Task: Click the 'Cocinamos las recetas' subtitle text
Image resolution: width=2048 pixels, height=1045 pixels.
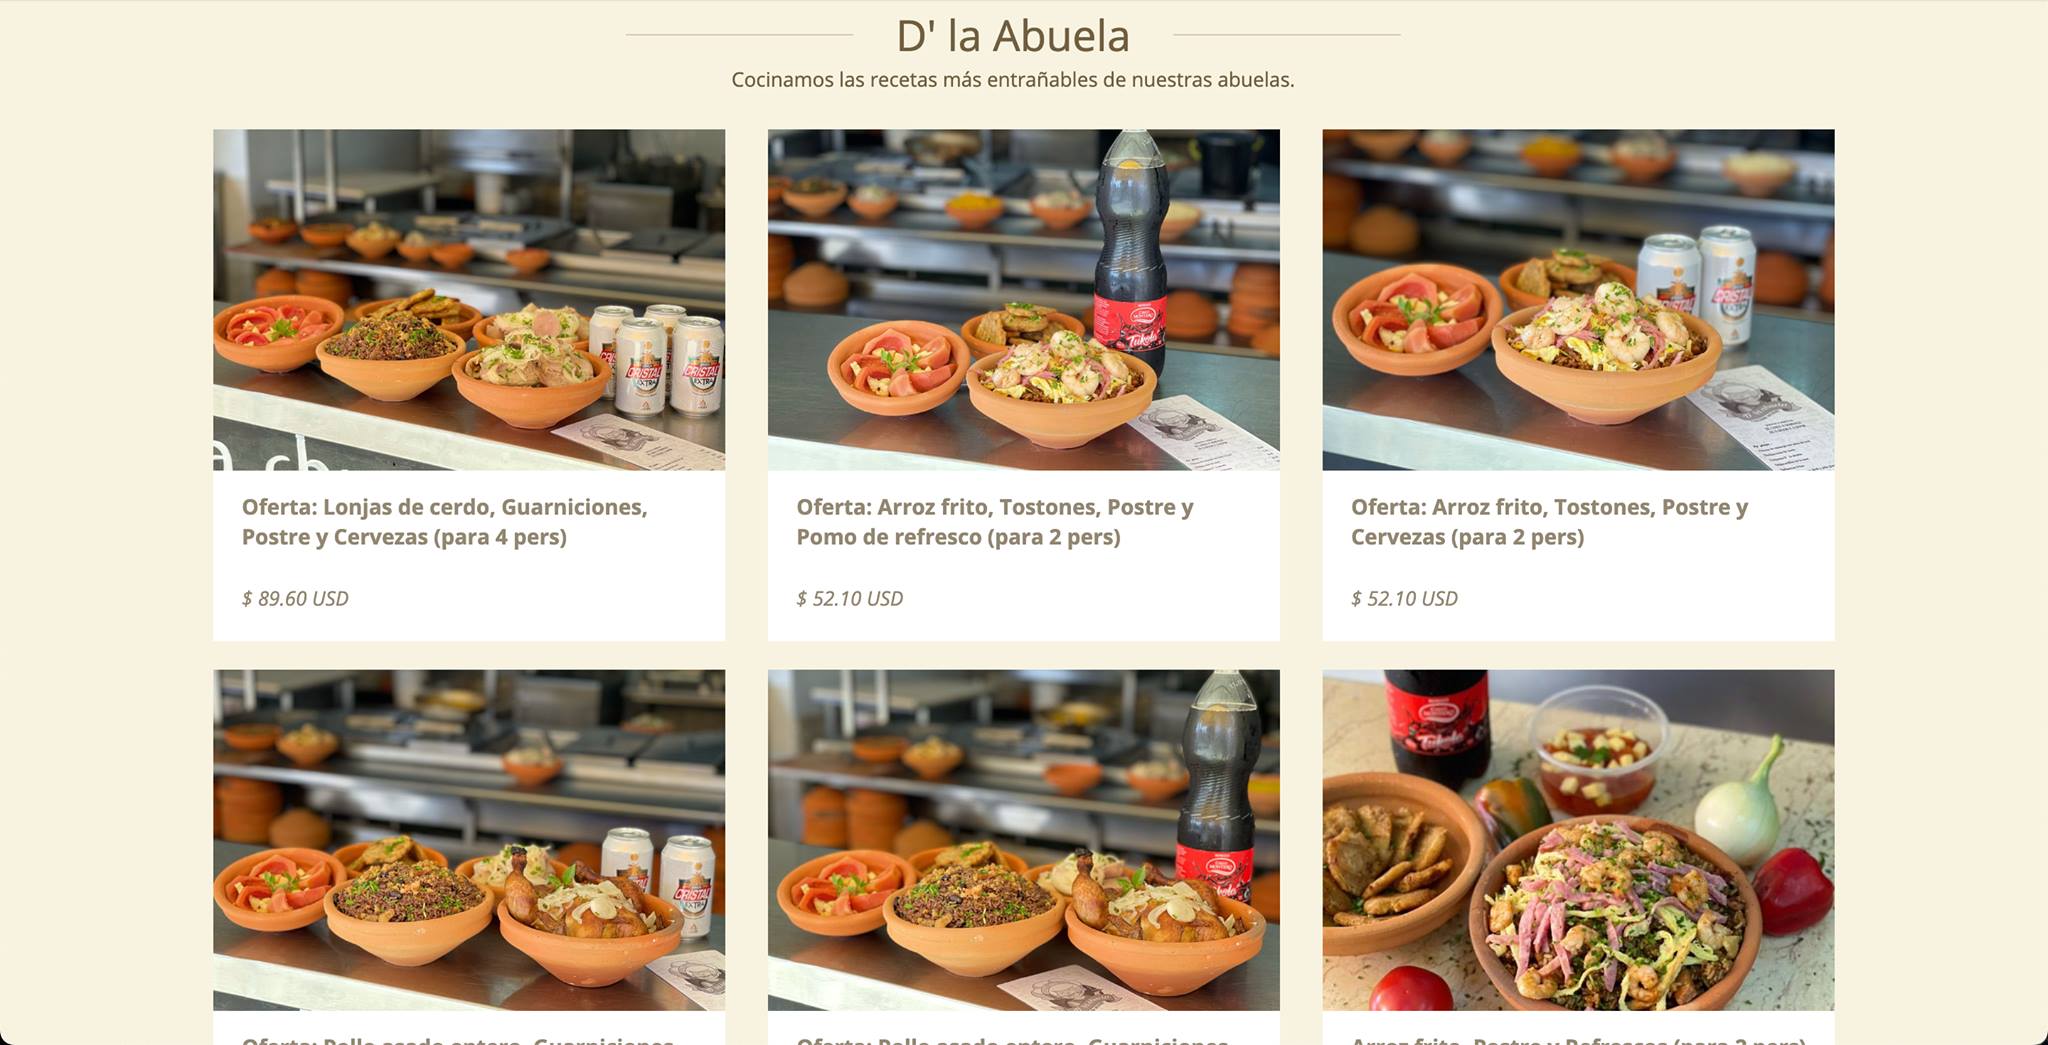Action: tap(1012, 79)
